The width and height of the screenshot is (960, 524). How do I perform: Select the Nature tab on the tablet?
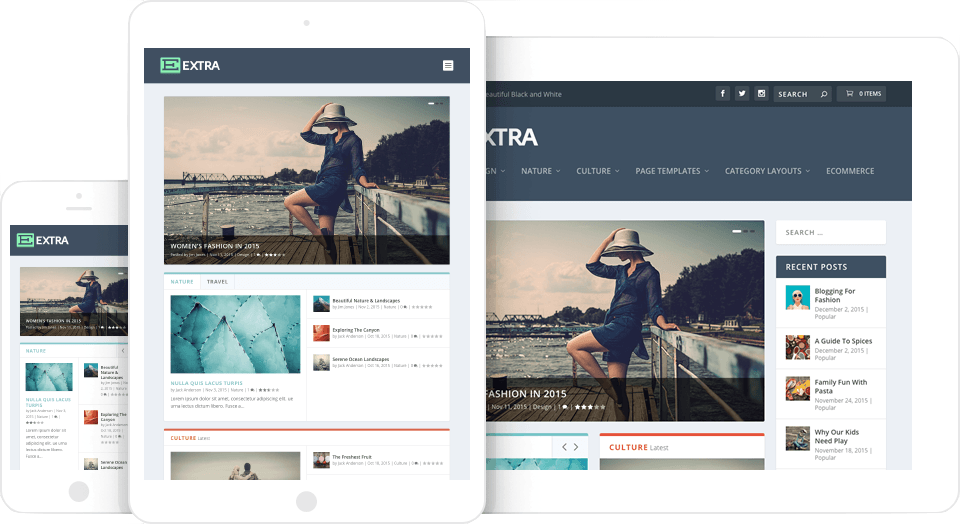pos(182,282)
